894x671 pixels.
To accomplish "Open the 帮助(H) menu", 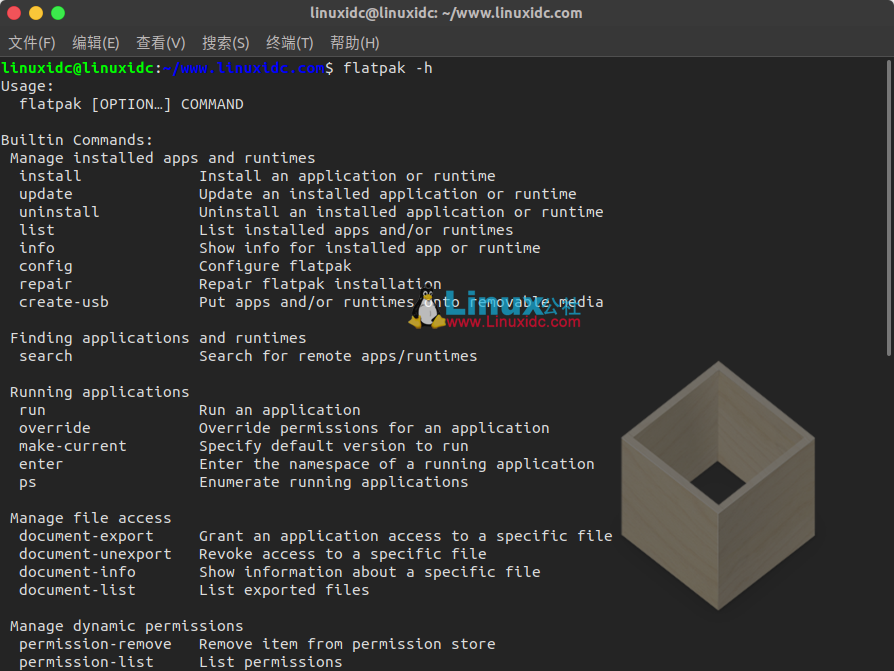I will pyautogui.click(x=355, y=43).
